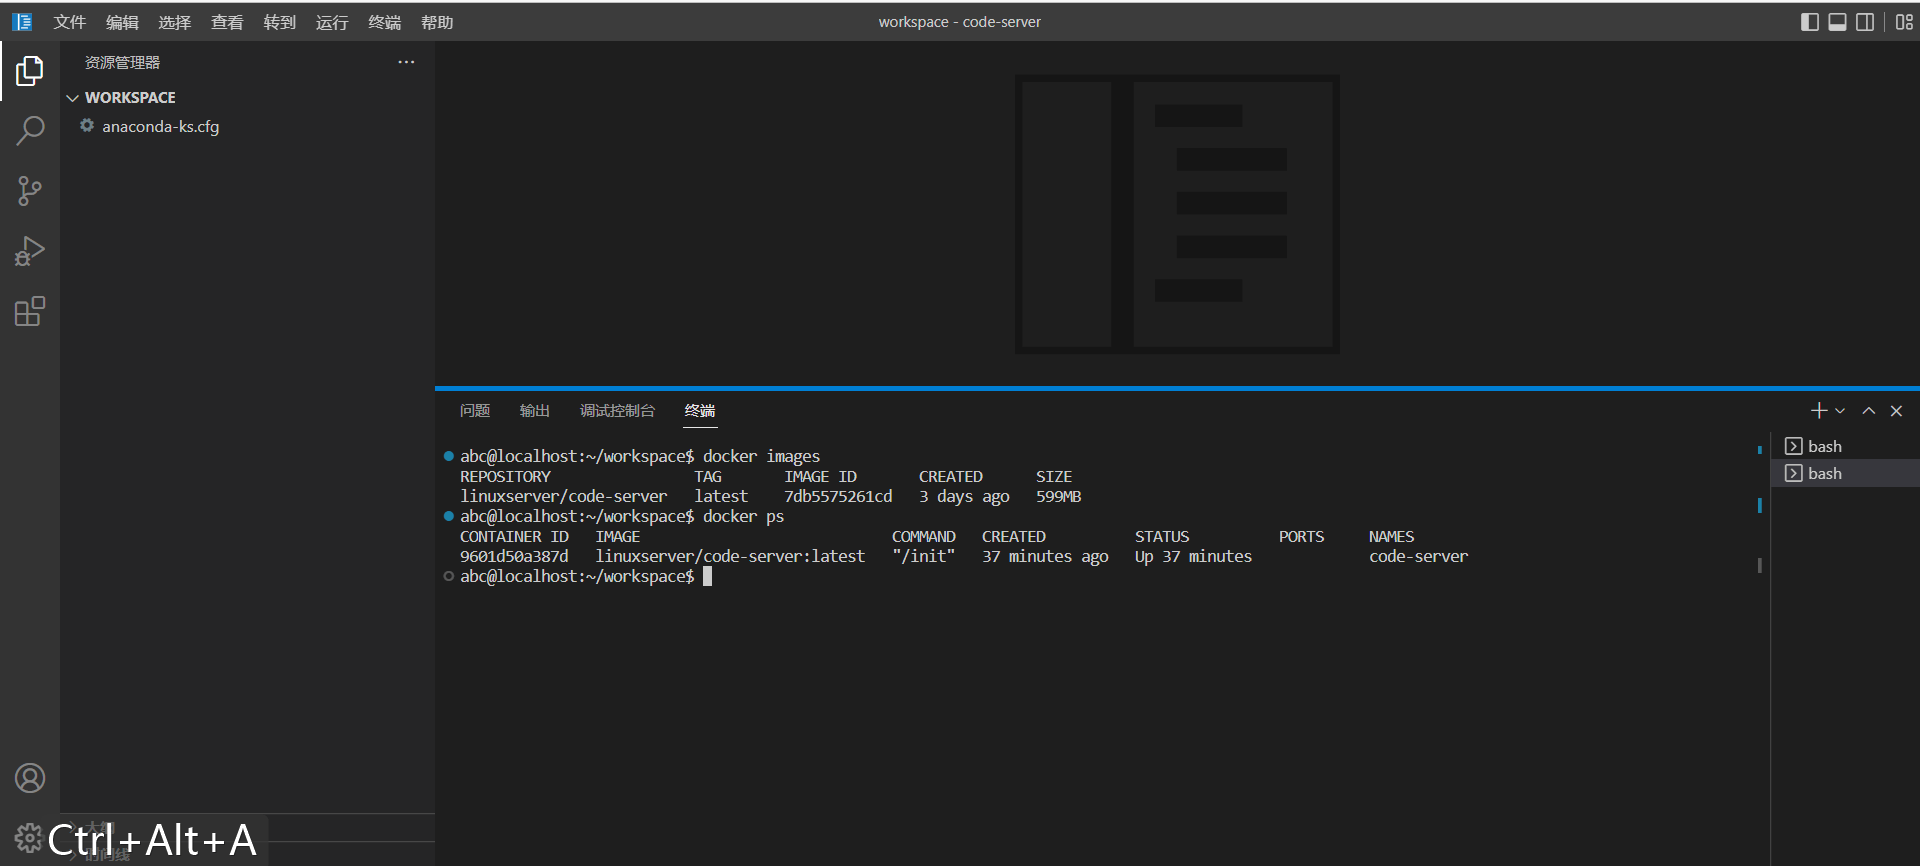Open the customize layout icon

pos(1904,22)
